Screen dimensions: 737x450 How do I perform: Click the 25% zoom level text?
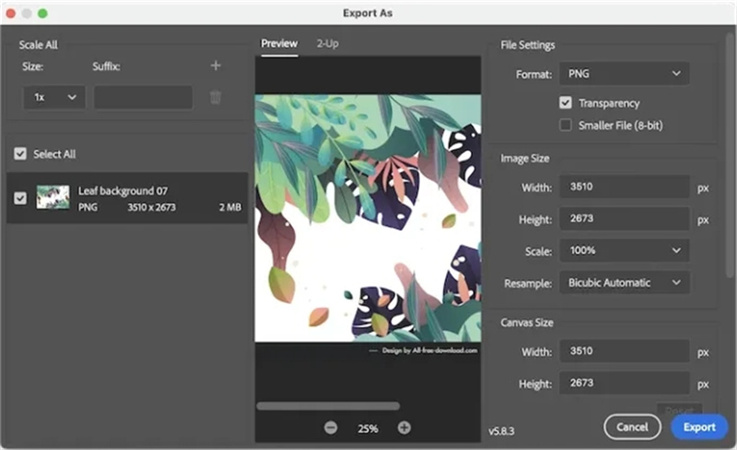(x=368, y=428)
